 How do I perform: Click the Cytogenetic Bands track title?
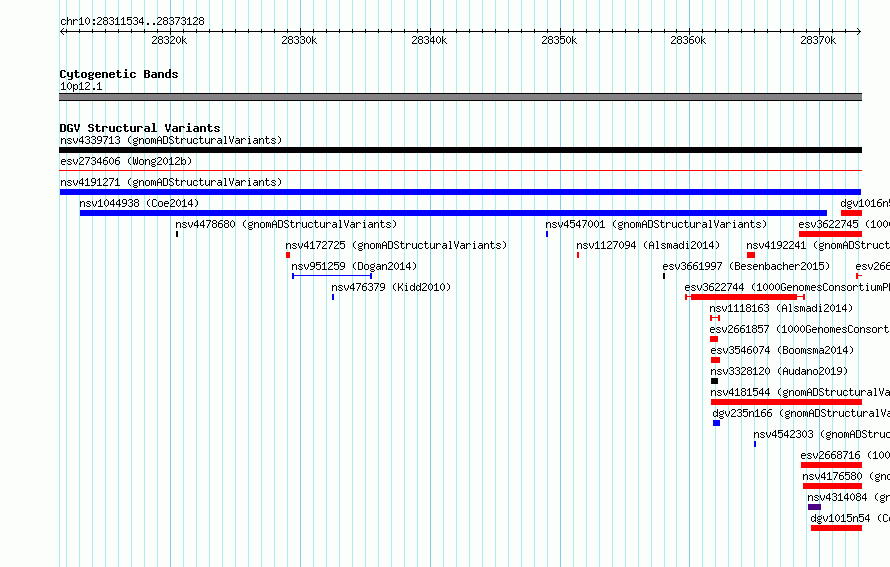click(x=119, y=74)
